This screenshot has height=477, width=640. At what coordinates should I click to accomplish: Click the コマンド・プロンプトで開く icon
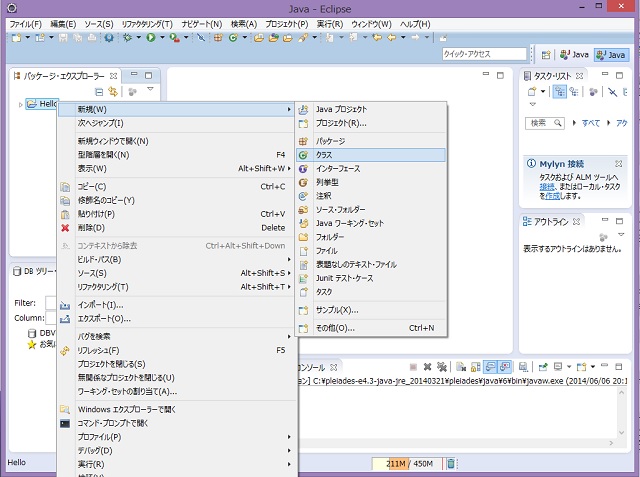tap(65, 424)
